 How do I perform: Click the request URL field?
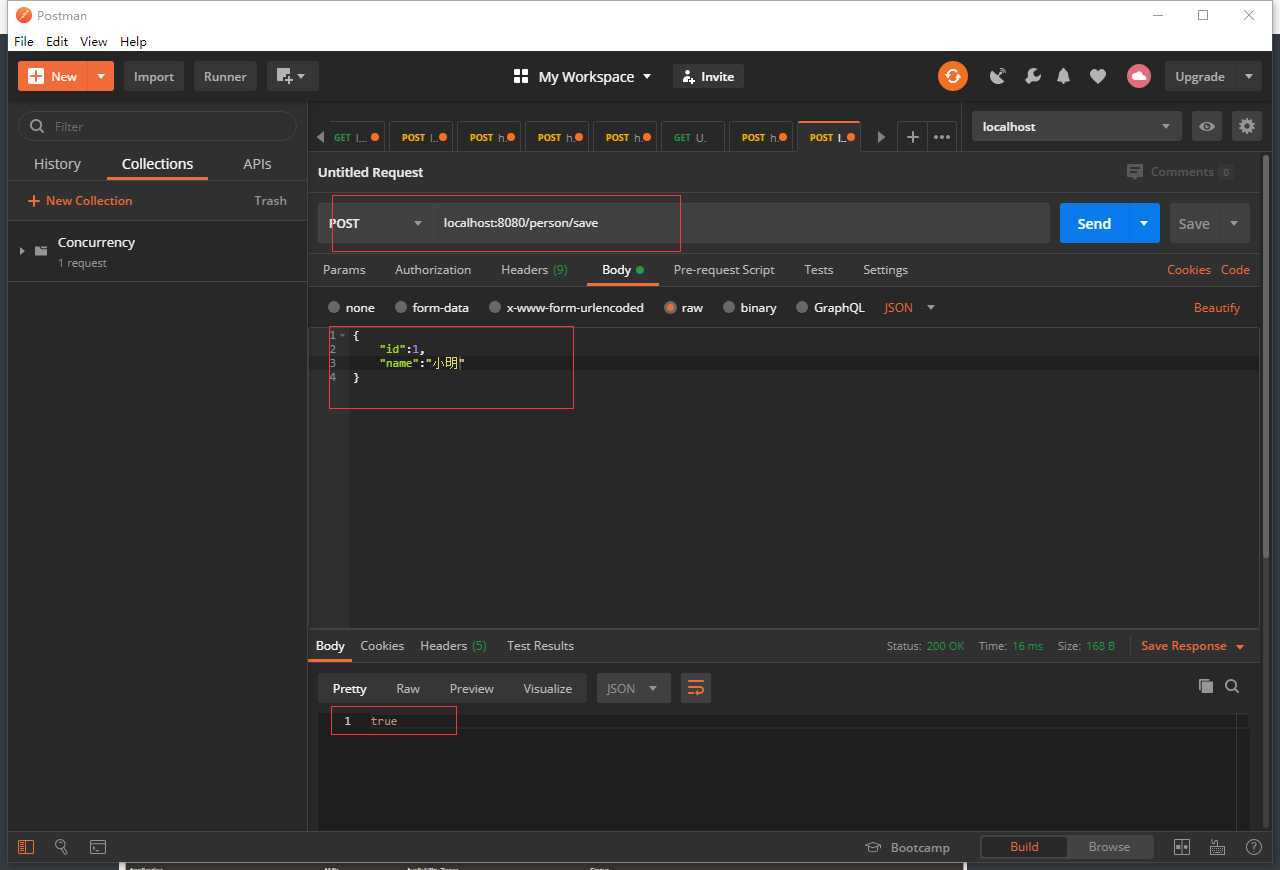point(741,223)
